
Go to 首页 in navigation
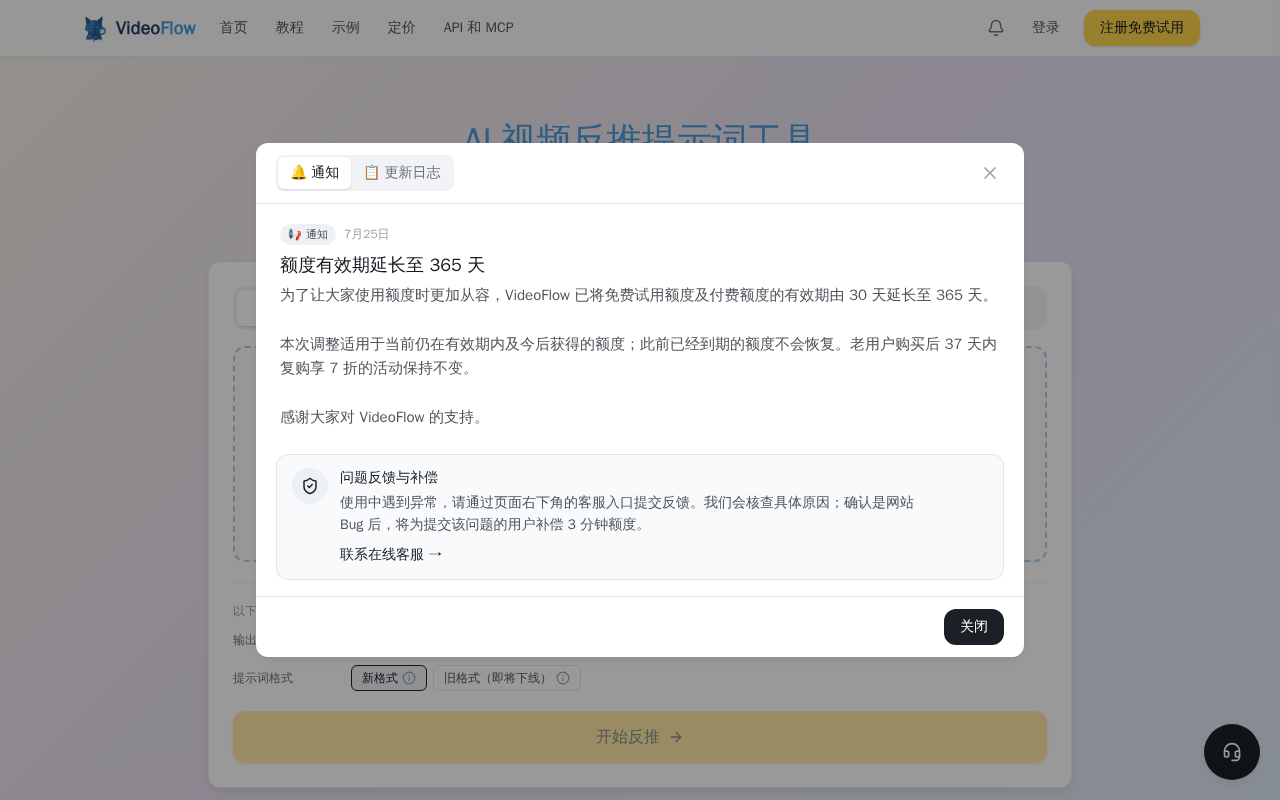[234, 28]
